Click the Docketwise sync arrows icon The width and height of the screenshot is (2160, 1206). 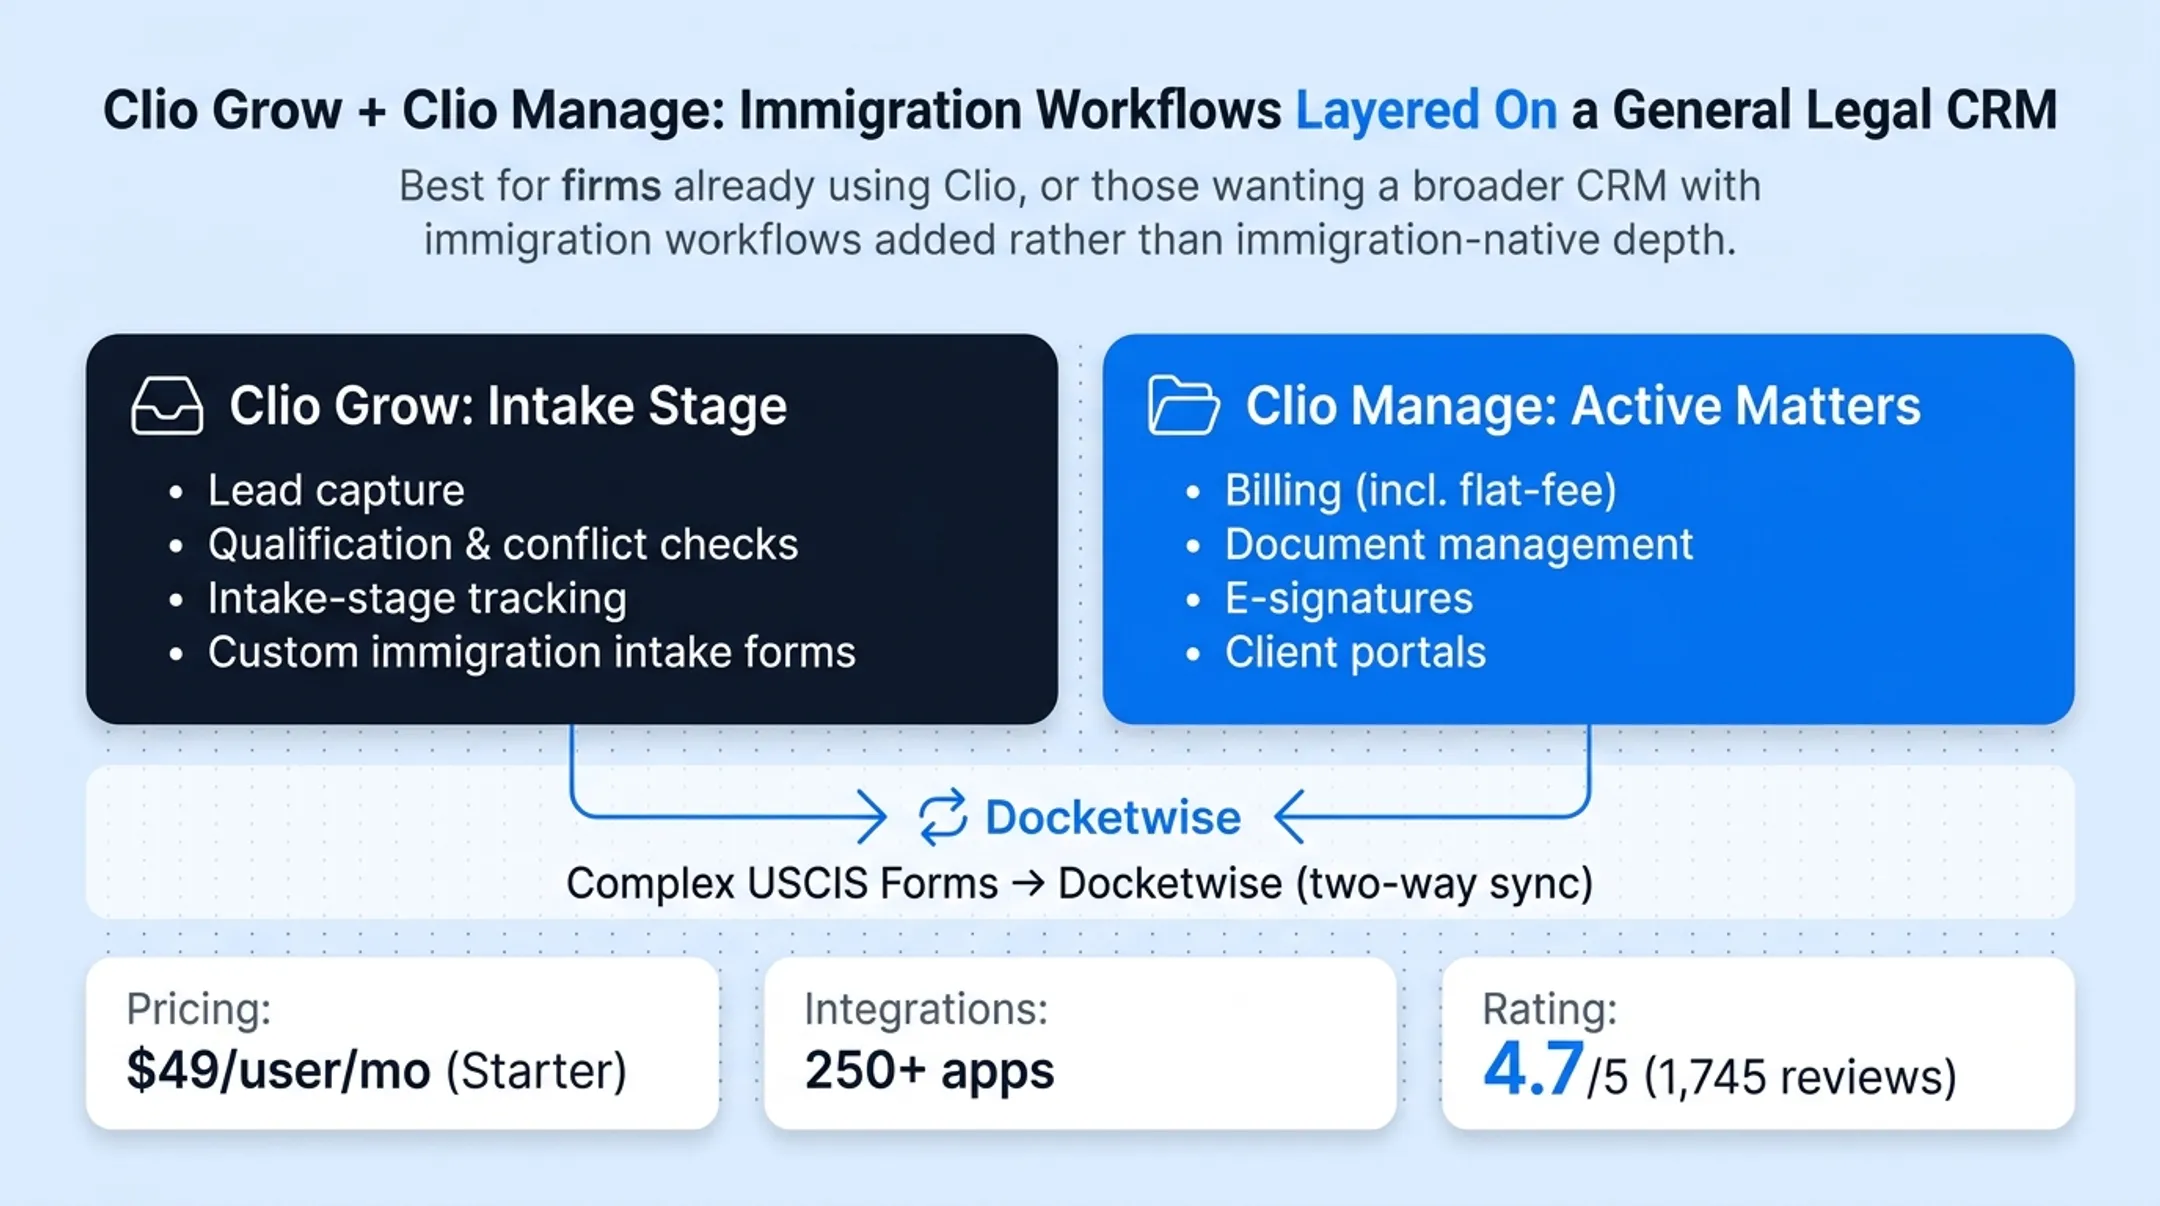(x=943, y=817)
